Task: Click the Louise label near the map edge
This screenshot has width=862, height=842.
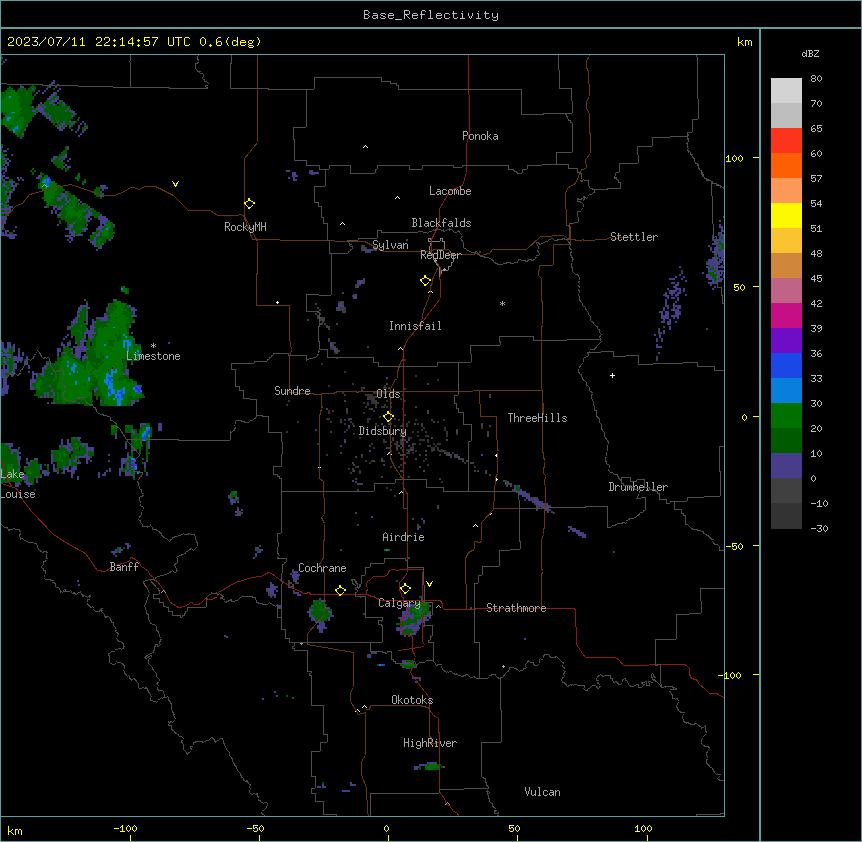Action: pos(18,494)
